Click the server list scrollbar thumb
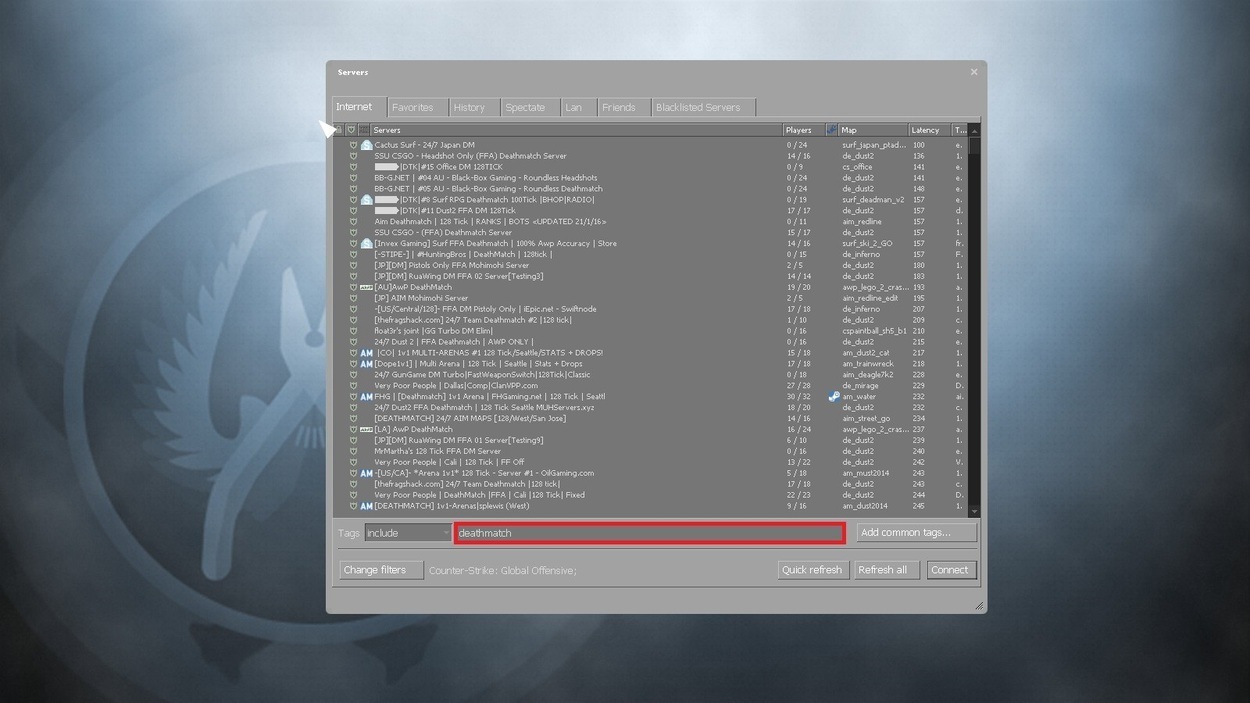Image resolution: width=1250 pixels, height=703 pixels. pyautogui.click(x=975, y=147)
